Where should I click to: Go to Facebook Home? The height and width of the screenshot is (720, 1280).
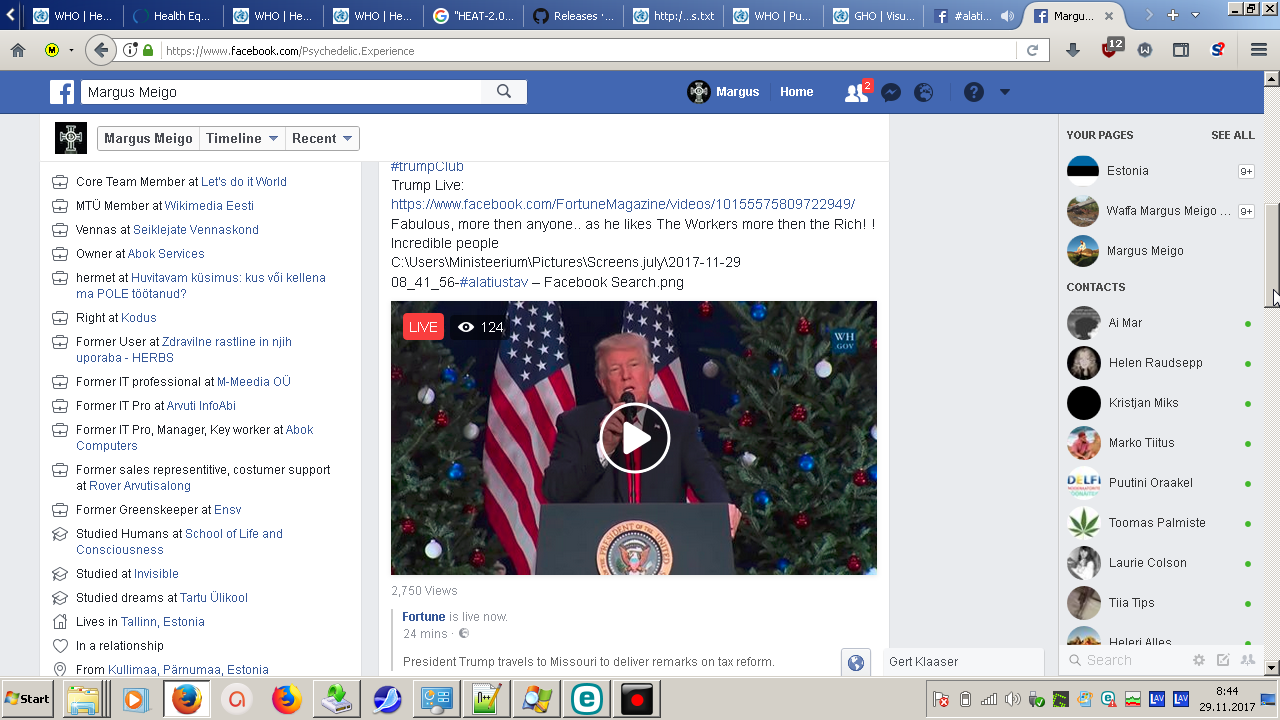point(797,92)
